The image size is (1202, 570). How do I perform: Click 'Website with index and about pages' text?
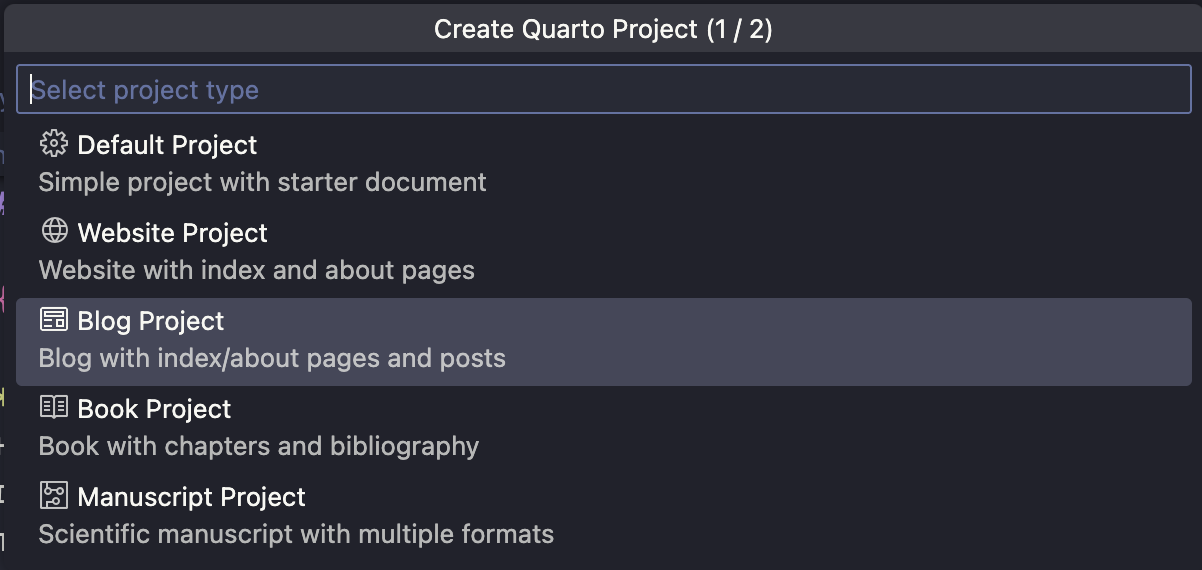[x=256, y=270]
